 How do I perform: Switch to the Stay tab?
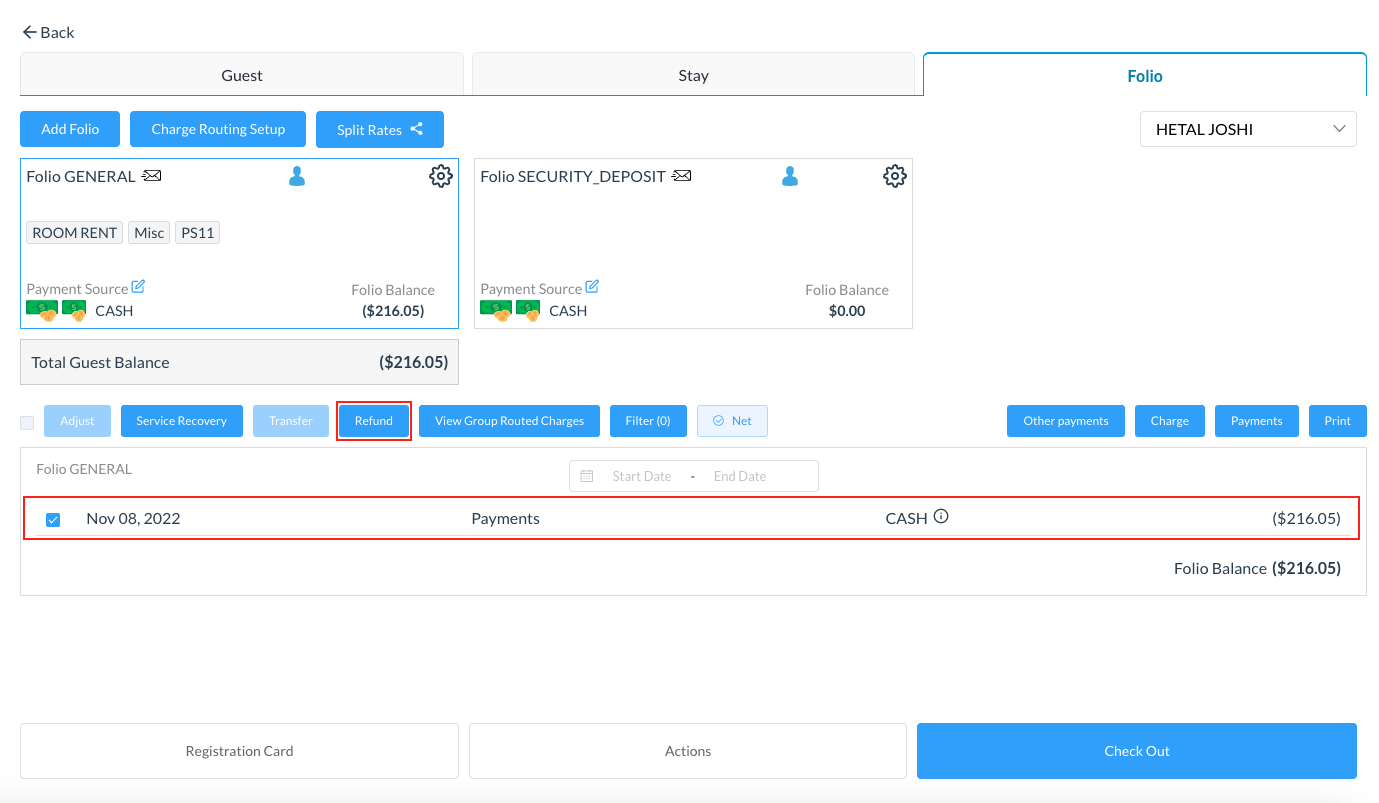(x=693, y=75)
